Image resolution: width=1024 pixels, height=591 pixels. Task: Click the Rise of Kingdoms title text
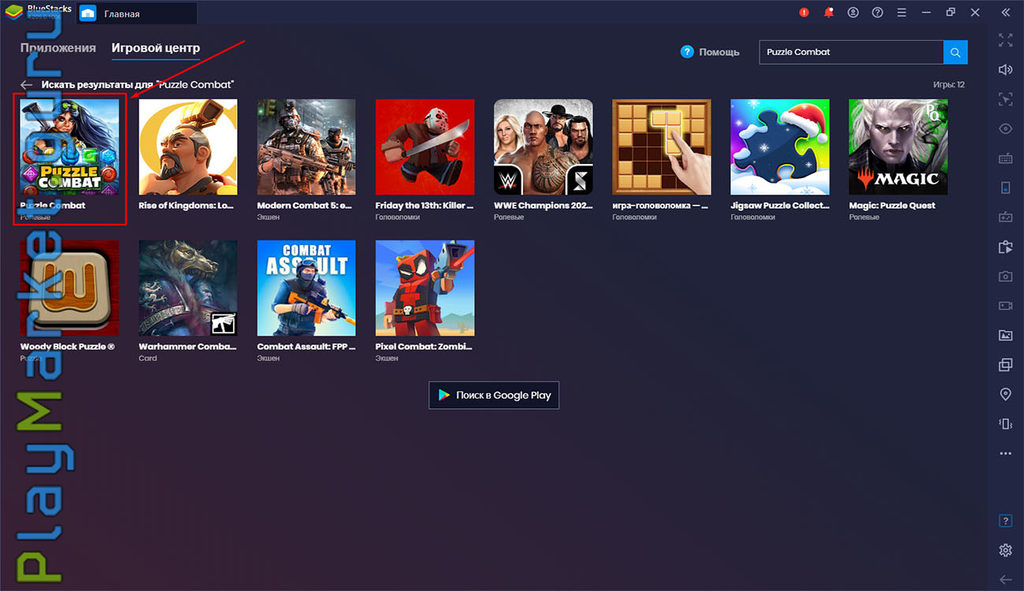coord(186,205)
